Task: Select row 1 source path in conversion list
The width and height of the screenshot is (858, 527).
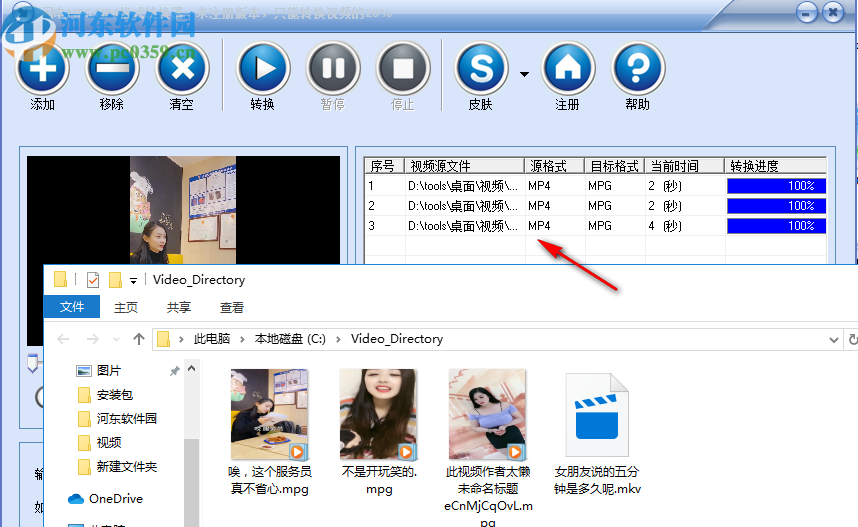Action: coord(463,186)
